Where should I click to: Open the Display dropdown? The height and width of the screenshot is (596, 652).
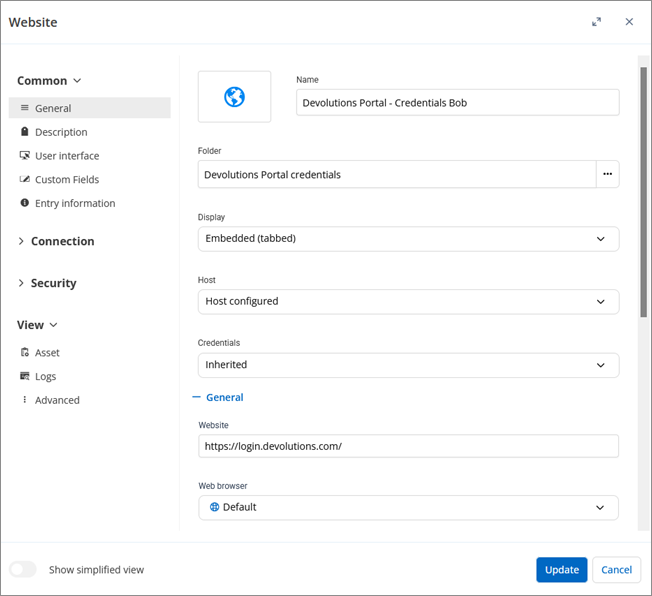(x=408, y=239)
